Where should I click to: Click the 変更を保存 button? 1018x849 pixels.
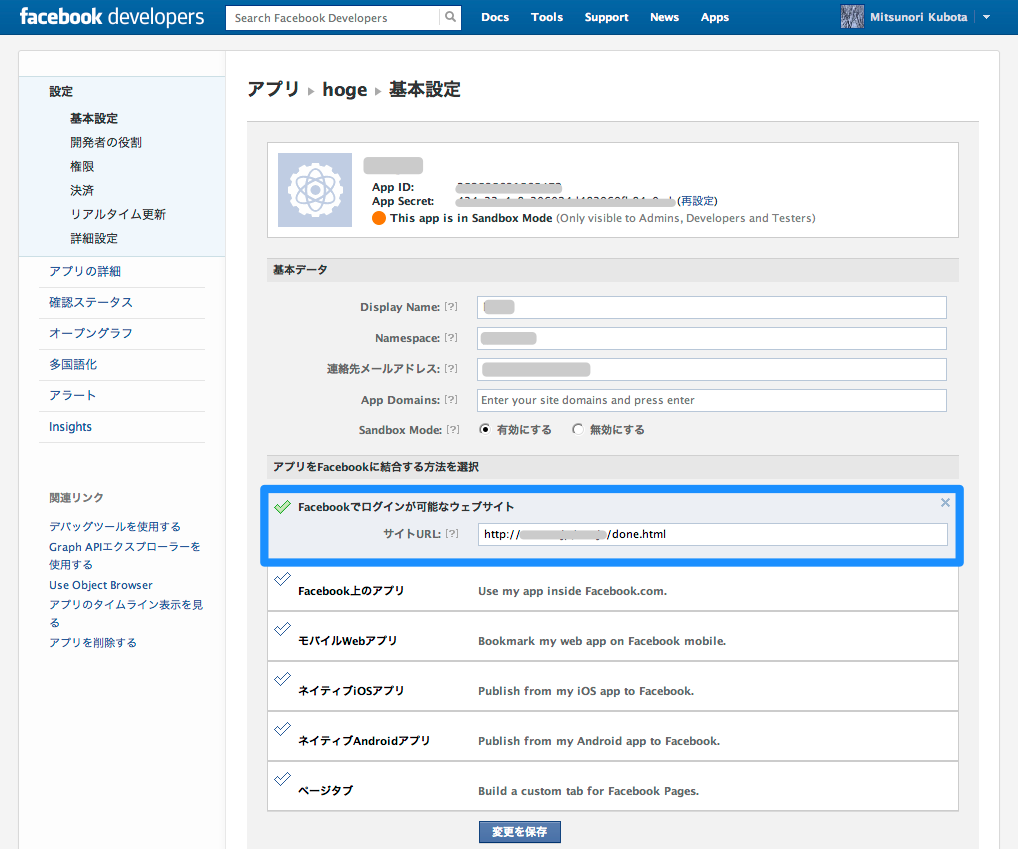coord(519,832)
